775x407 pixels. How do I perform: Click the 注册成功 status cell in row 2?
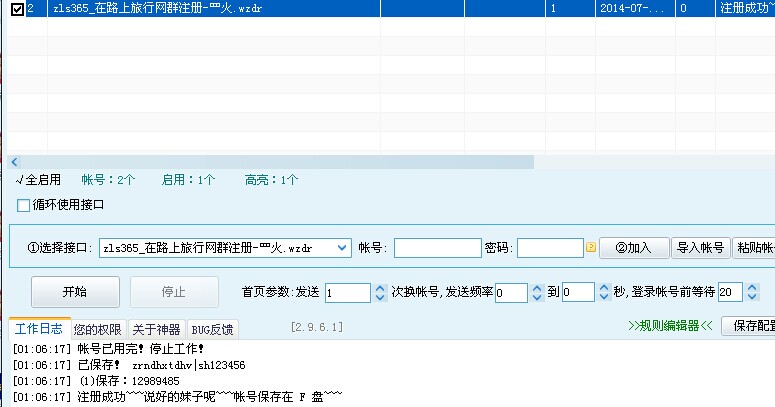pyautogui.click(x=745, y=8)
